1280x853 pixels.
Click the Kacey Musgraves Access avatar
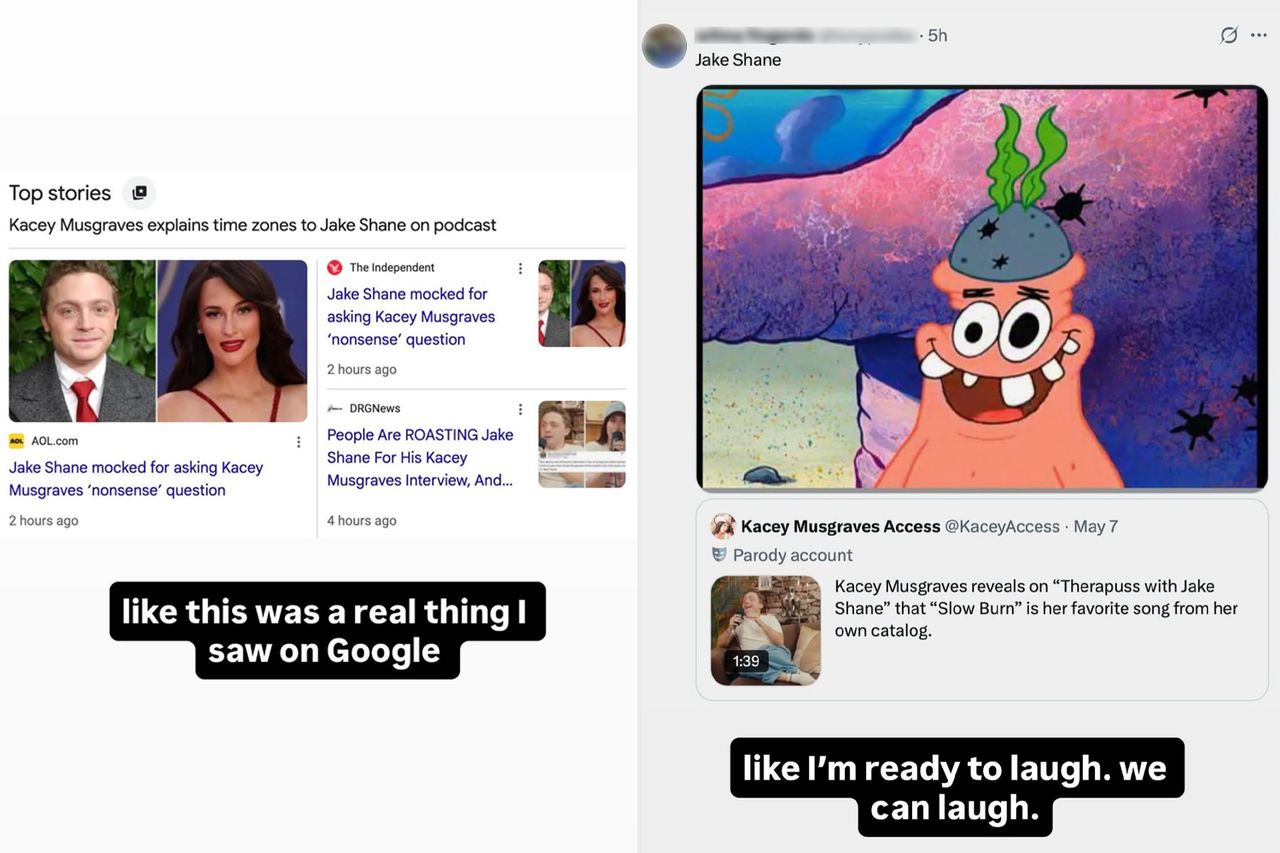click(723, 526)
